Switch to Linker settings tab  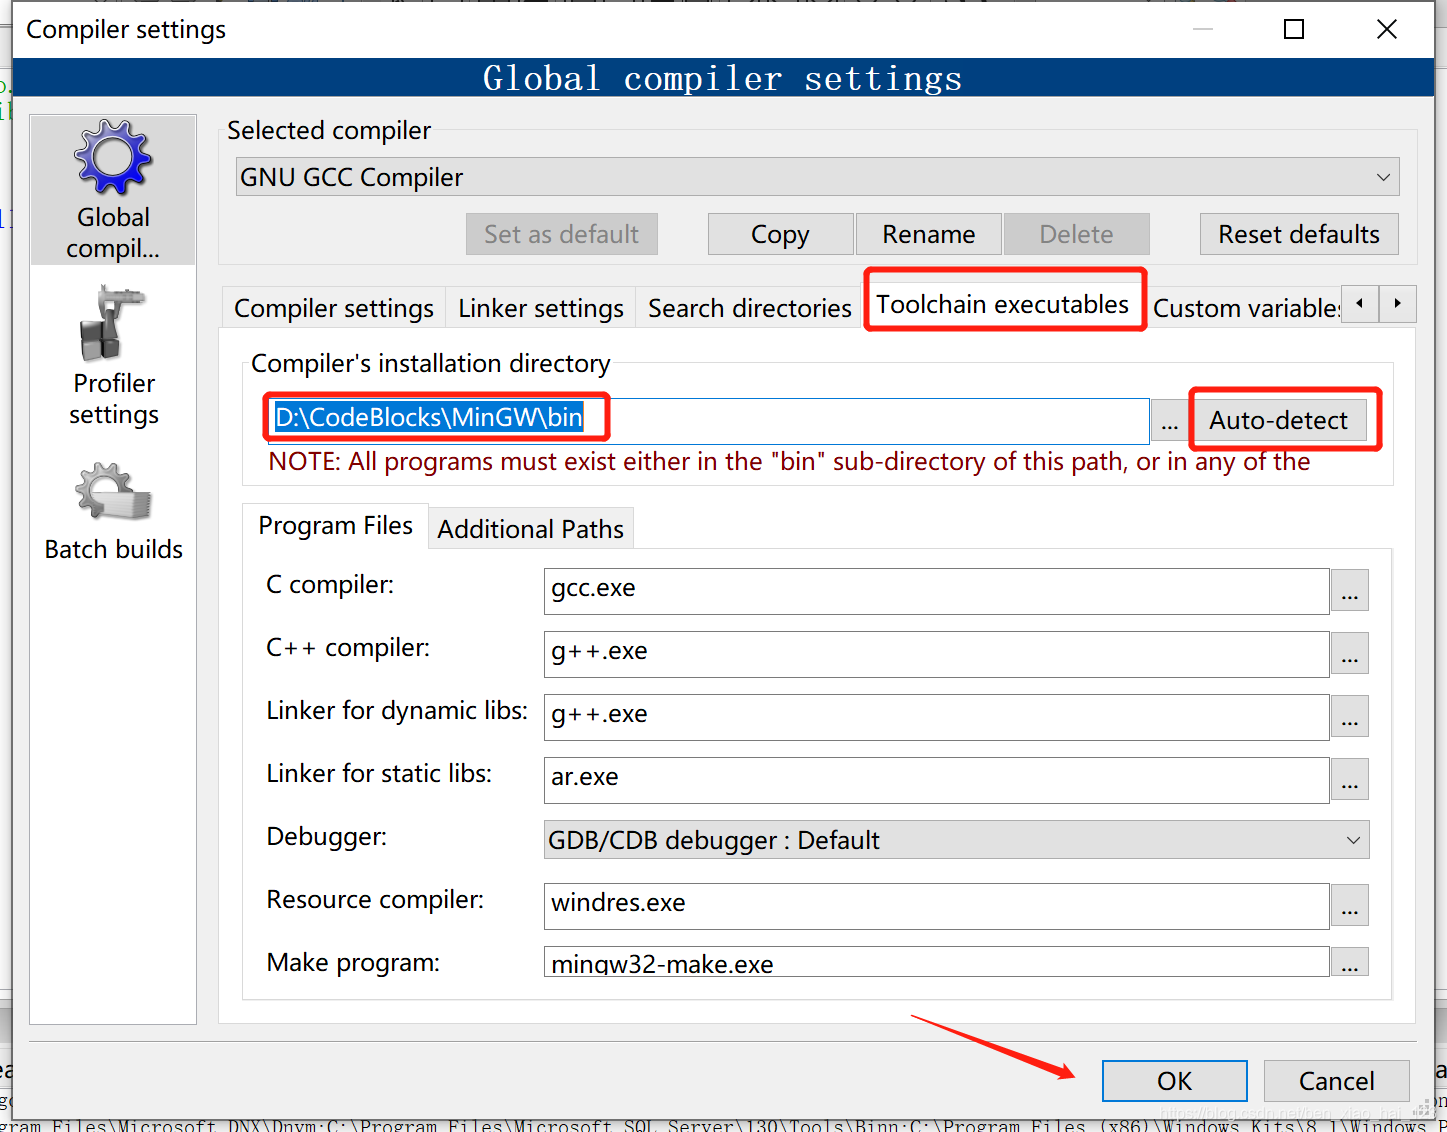tap(541, 308)
